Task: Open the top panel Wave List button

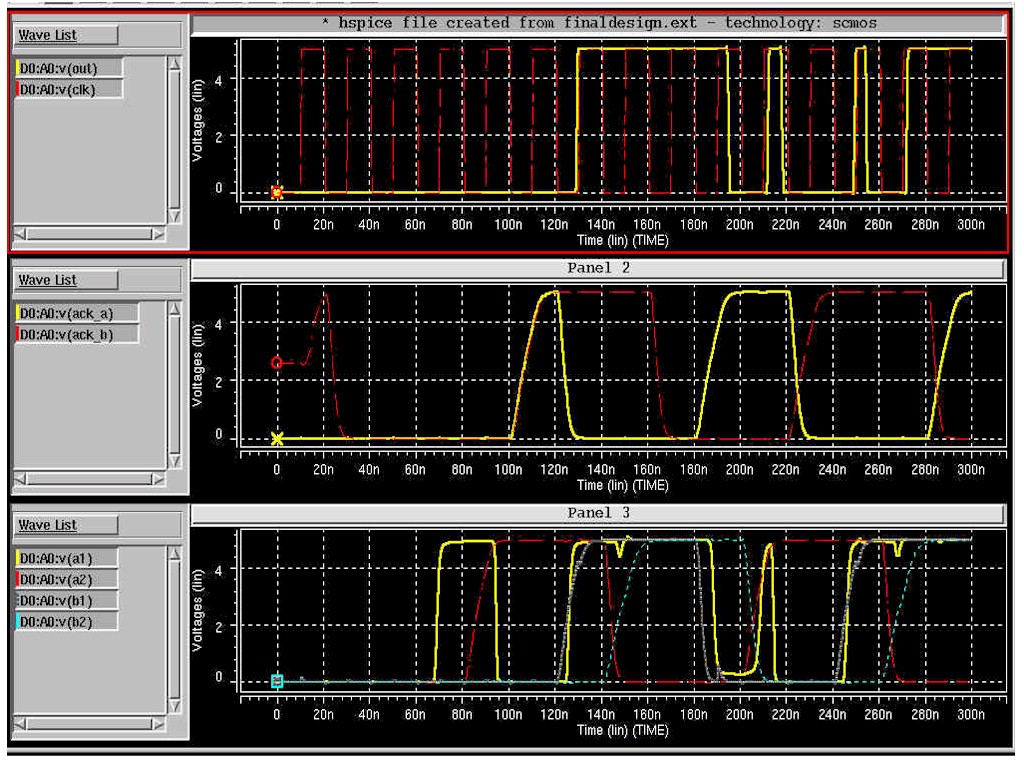Action: click(x=66, y=35)
